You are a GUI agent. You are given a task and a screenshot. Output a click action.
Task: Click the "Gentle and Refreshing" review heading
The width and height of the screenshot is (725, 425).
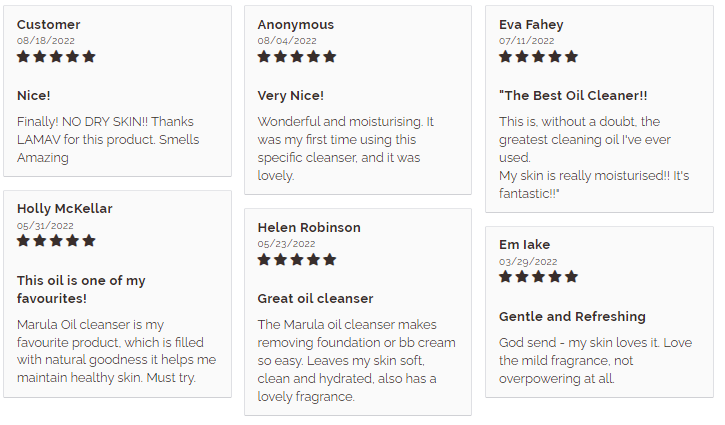coord(572,317)
